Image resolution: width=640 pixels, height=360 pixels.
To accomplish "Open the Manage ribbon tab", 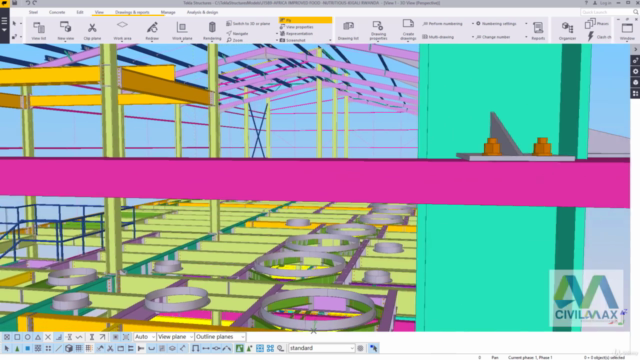I will coord(168,12).
